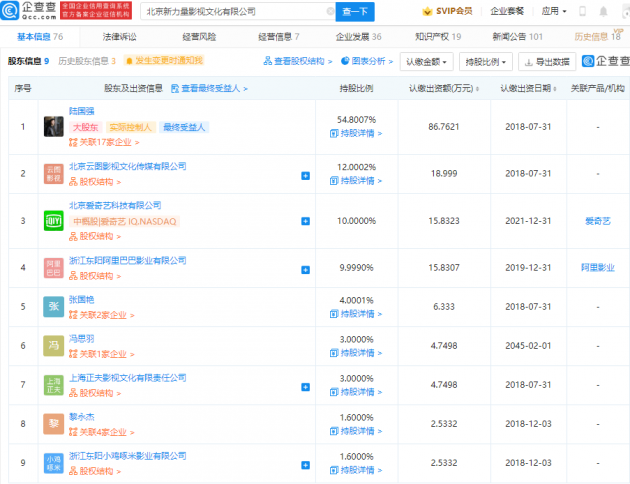Image resolution: width=630 pixels, height=484 pixels.
Task: Open the 持股比例 dropdown
Action: [x=485, y=62]
